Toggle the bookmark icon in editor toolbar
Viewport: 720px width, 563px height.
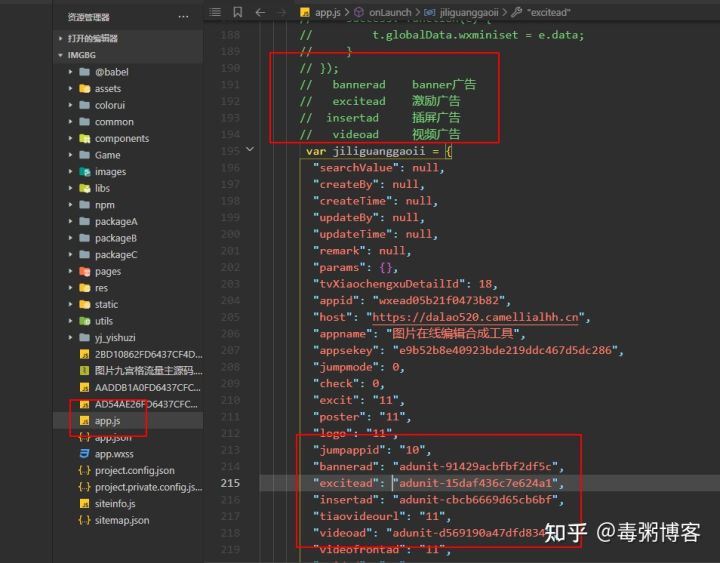pyautogui.click(x=237, y=12)
